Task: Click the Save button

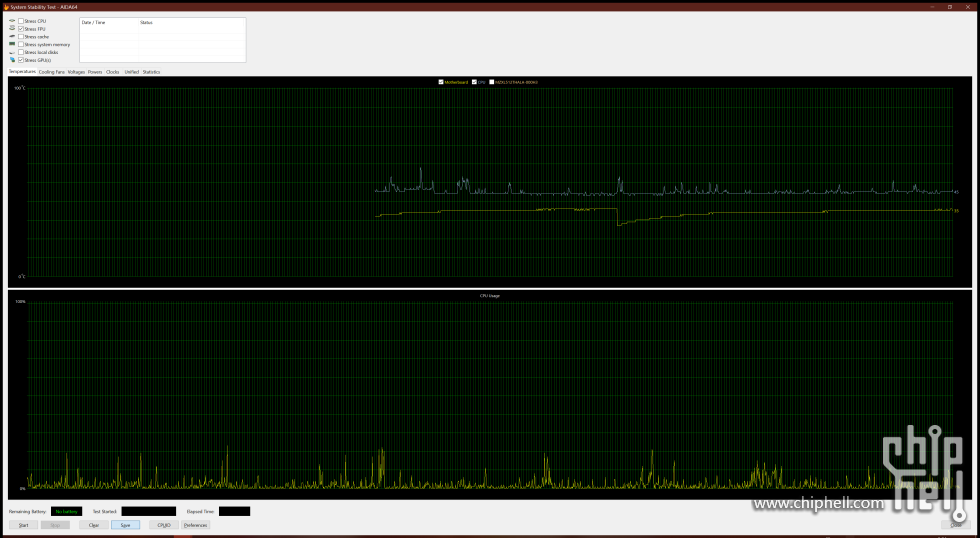Action: (125, 525)
